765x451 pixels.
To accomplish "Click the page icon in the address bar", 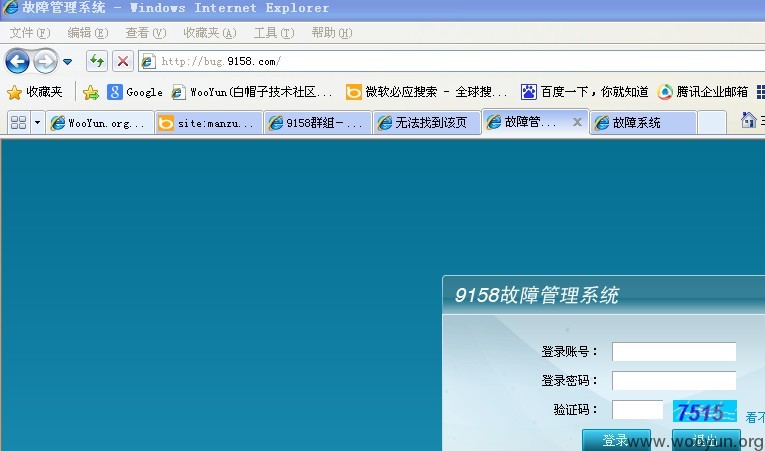I will (148, 62).
